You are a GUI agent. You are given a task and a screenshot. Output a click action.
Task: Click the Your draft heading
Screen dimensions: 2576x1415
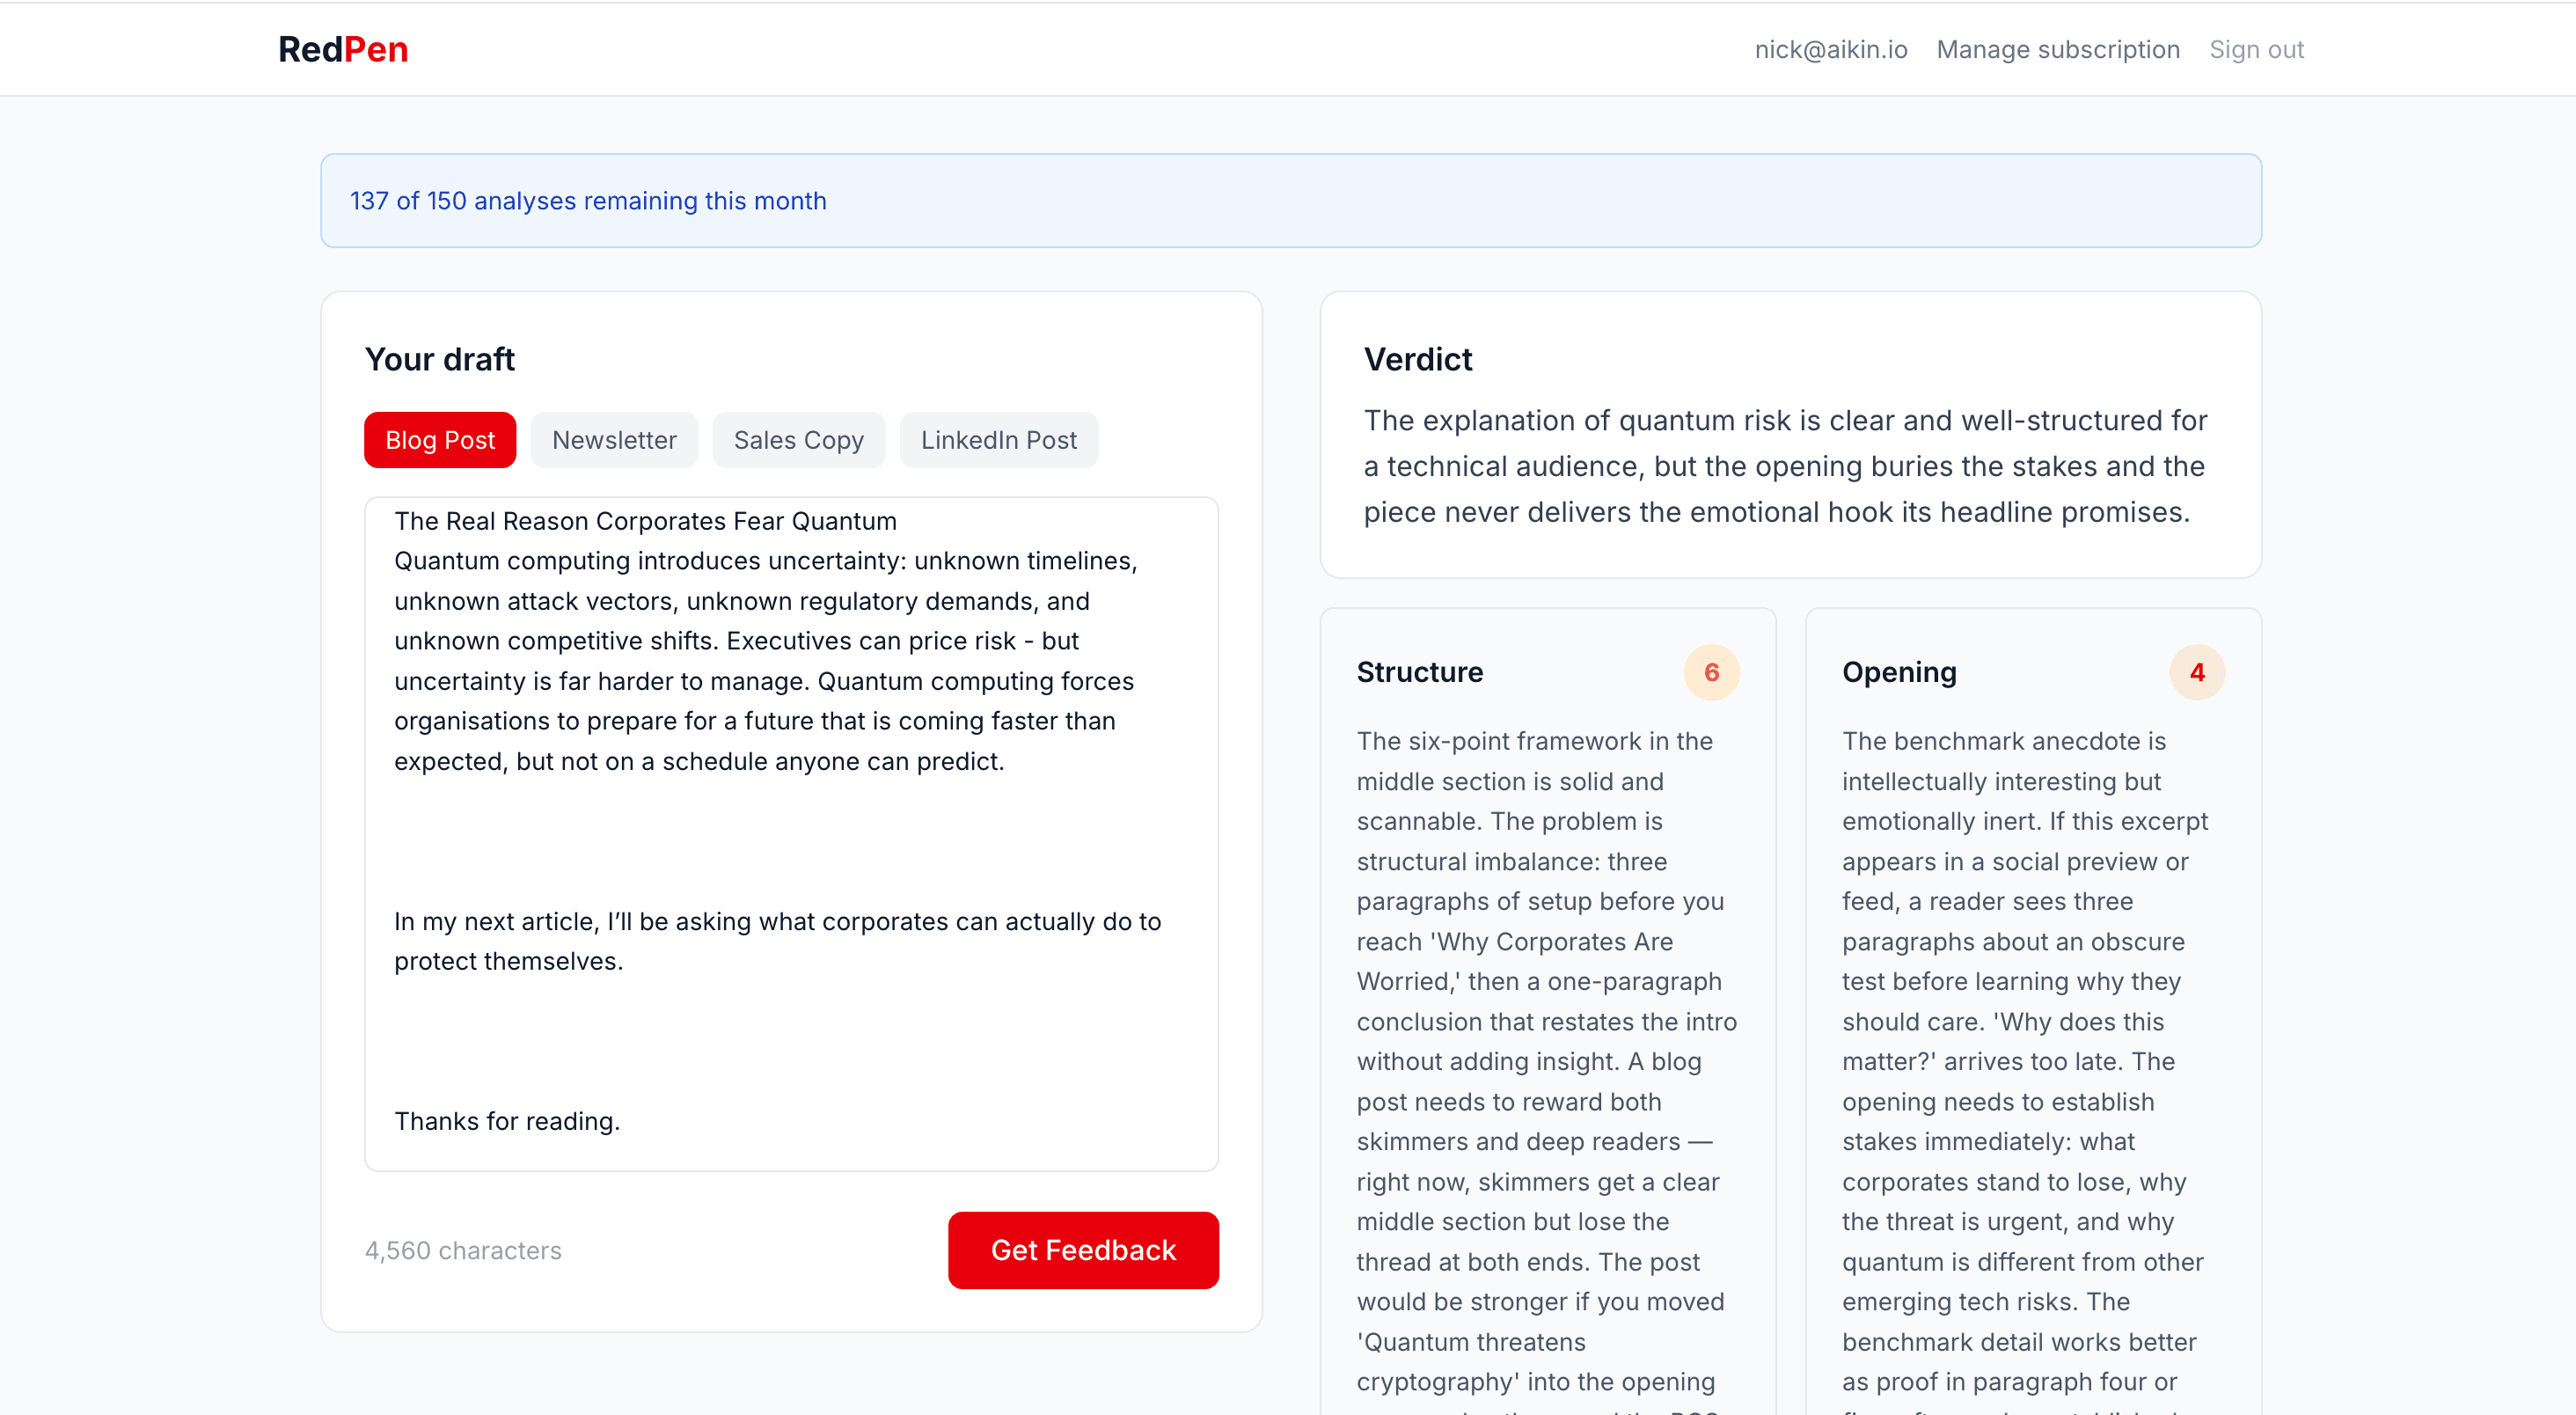pyautogui.click(x=440, y=359)
